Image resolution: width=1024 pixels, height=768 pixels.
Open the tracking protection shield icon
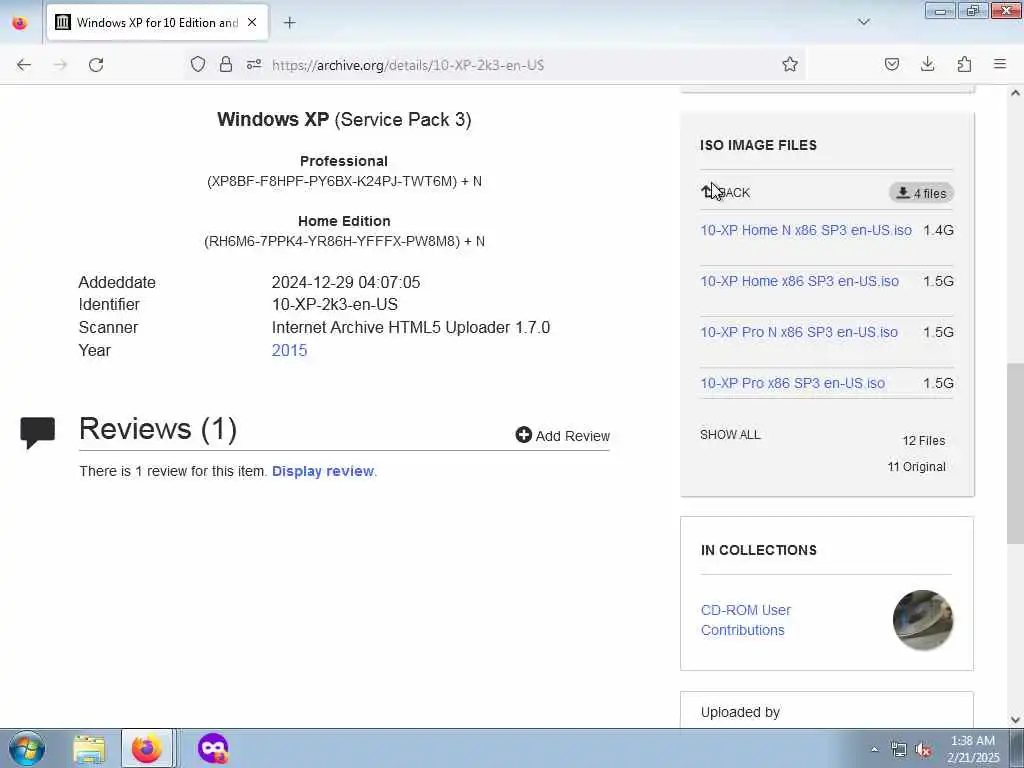[x=198, y=64]
